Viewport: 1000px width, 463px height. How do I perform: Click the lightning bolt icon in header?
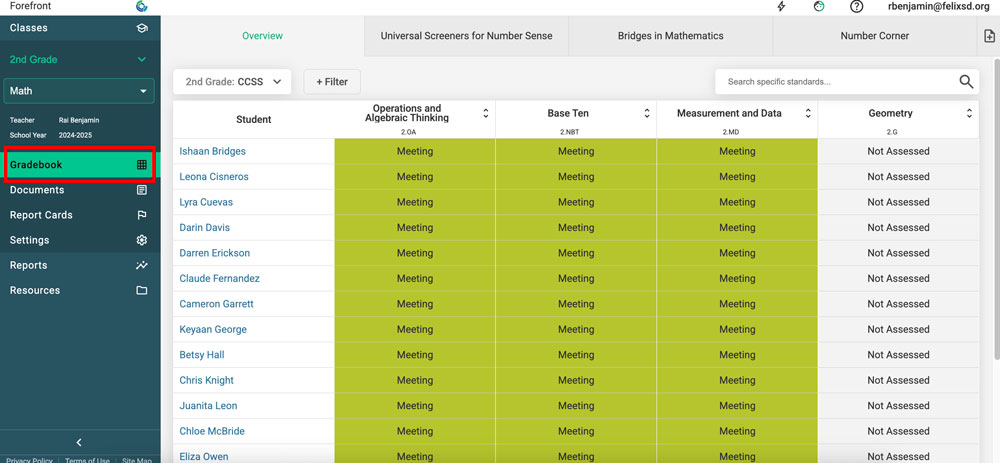782,7
